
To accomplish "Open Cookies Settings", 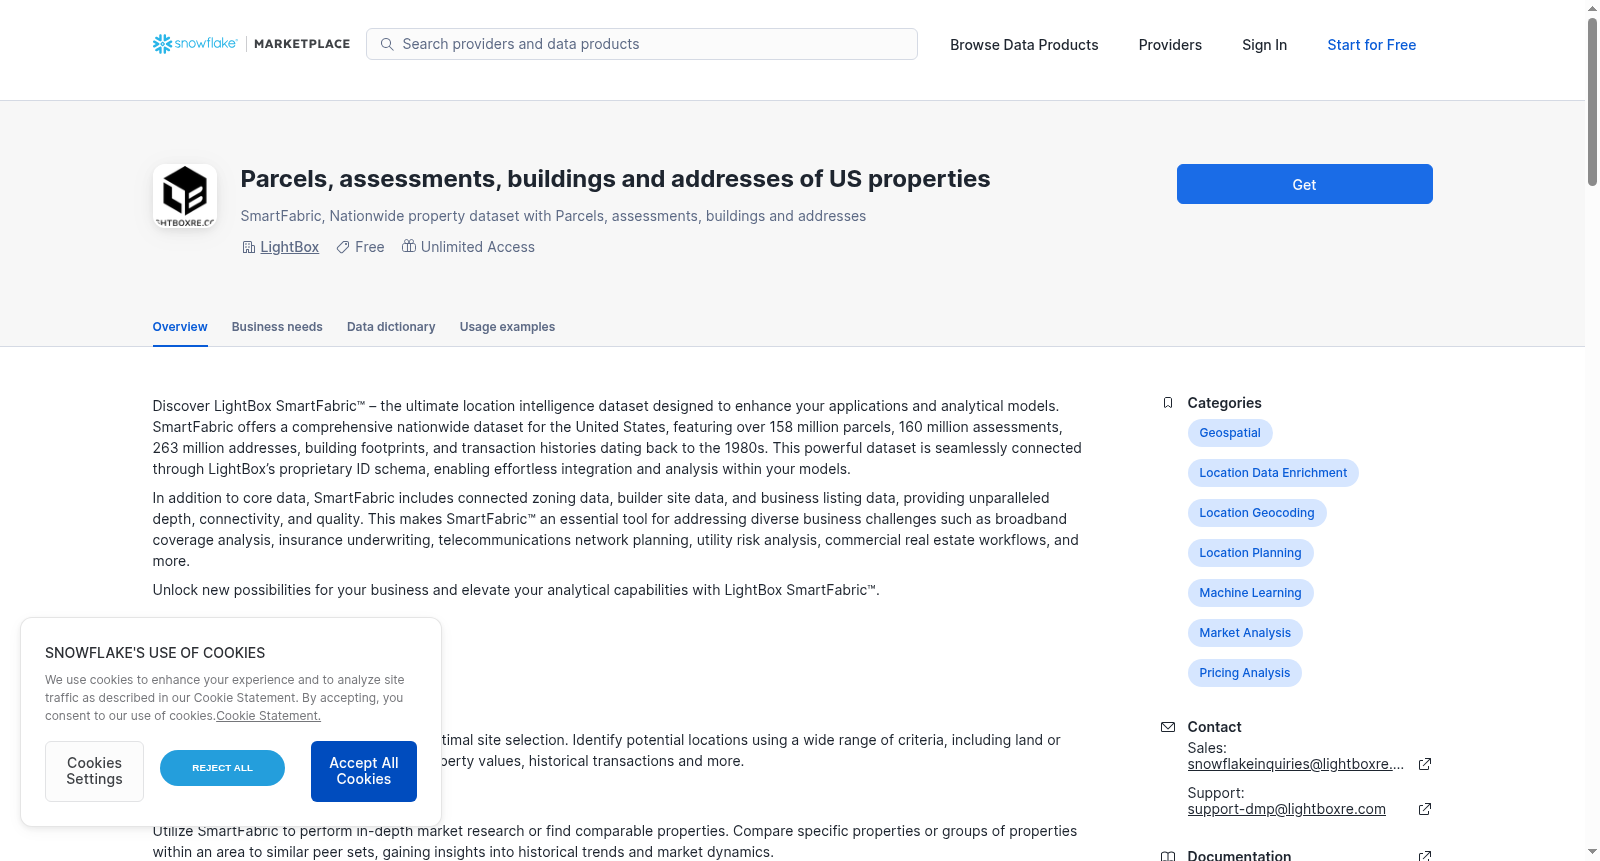I will point(94,771).
